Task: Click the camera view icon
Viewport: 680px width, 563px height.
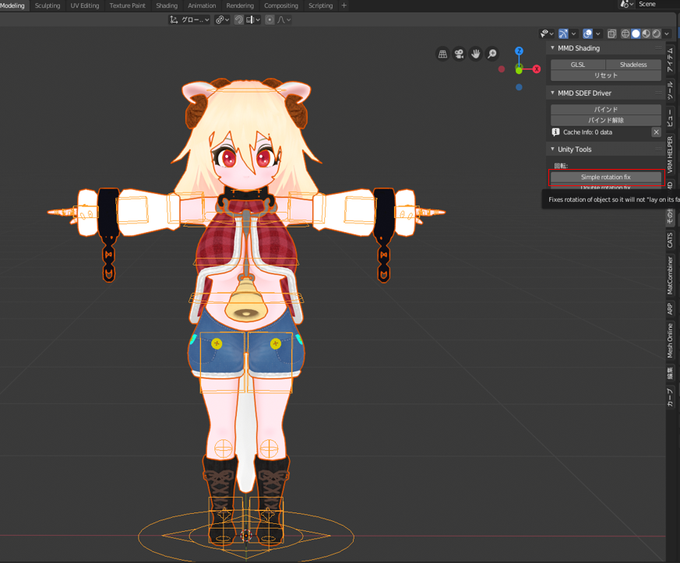Action: coord(459,54)
